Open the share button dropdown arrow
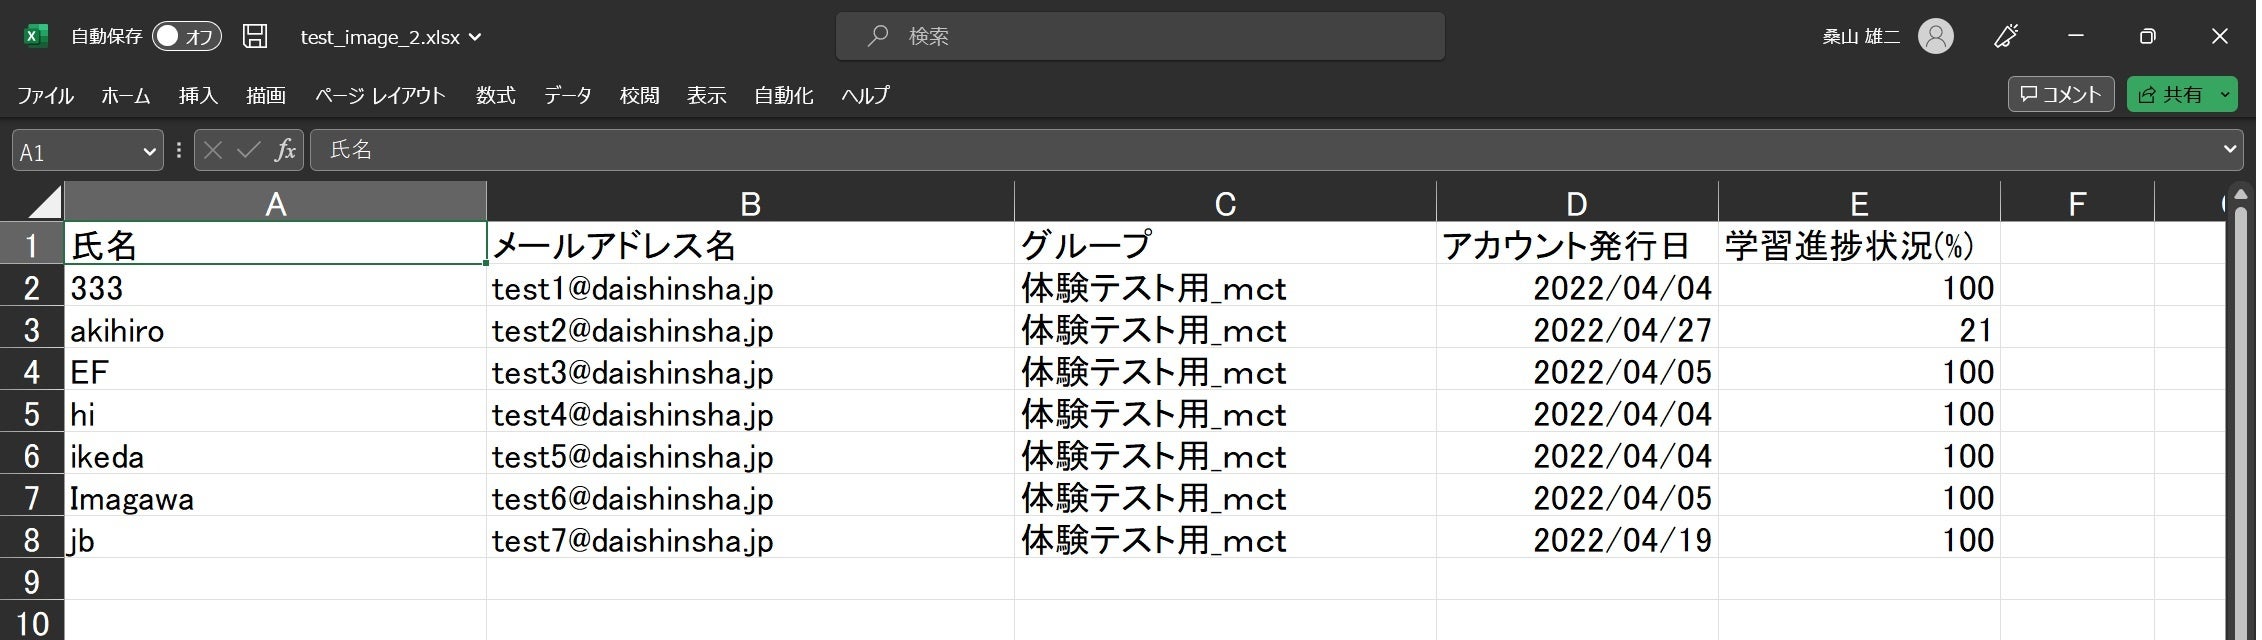Screen dimensions: 2262x640 [2225, 95]
